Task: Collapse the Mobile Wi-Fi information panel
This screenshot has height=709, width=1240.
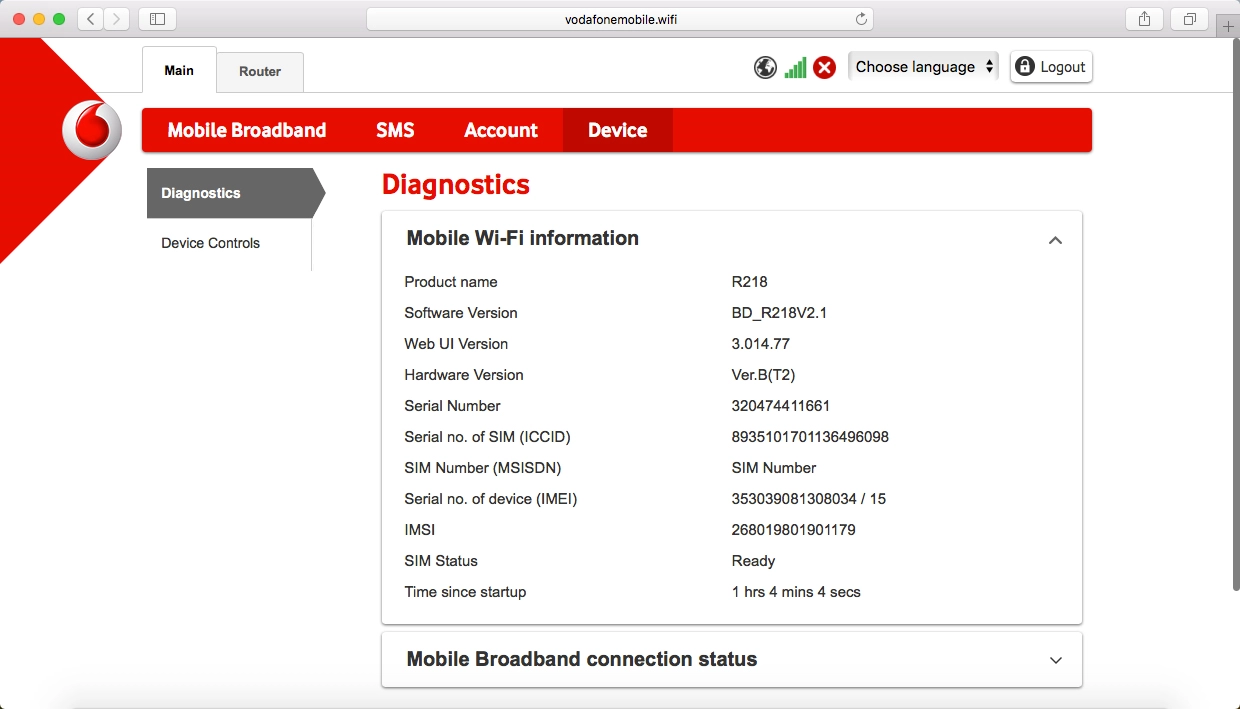Action: tap(1055, 240)
